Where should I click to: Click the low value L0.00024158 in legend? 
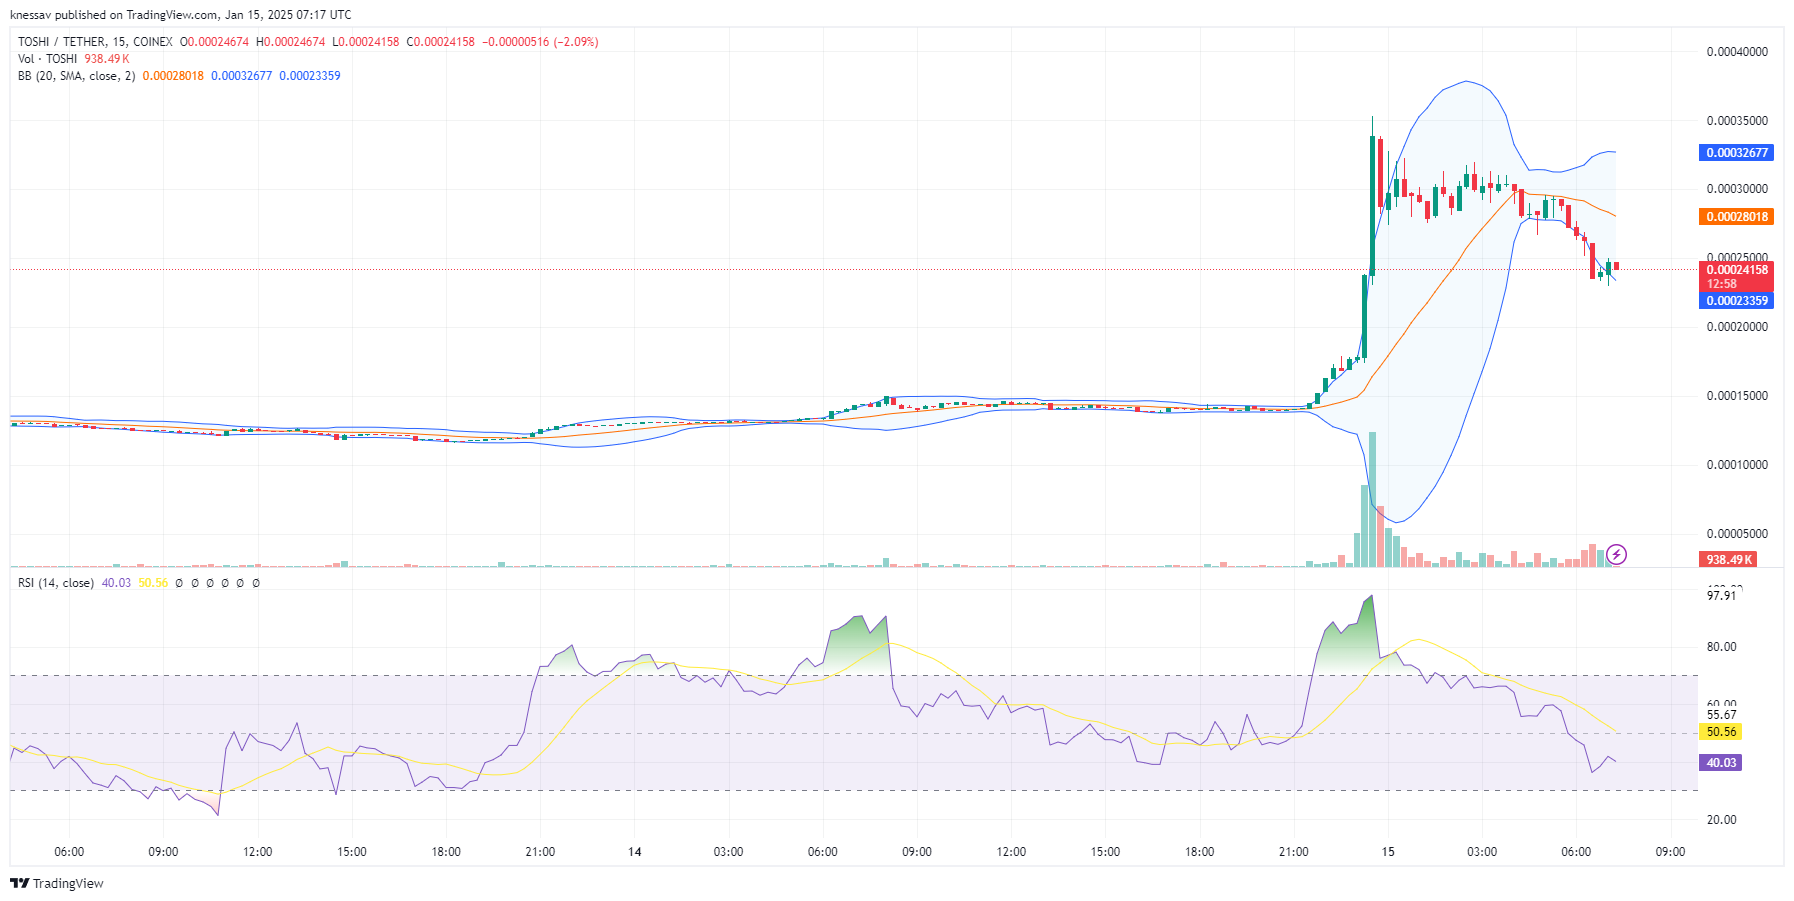(x=365, y=42)
